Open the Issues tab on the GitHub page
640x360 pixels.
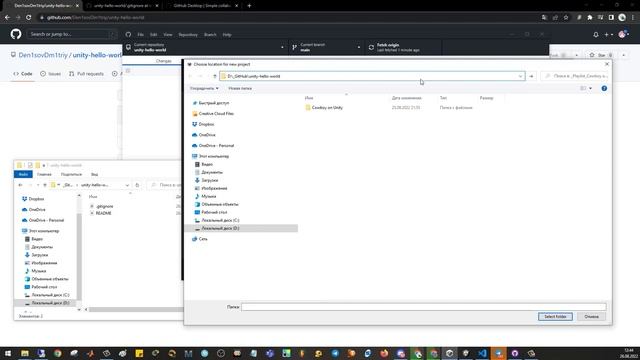coord(51,74)
